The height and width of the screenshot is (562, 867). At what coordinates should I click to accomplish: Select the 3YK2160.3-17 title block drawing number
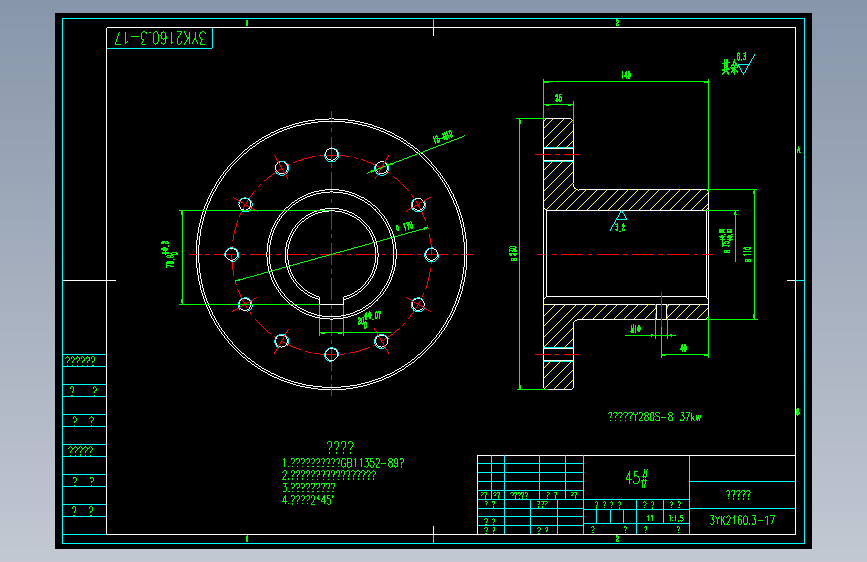click(x=742, y=521)
